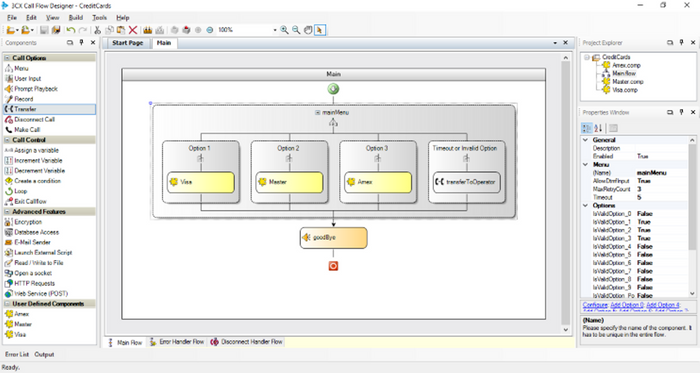Click the Paste toolbar icon
Screen dimensions: 700x373
pyautogui.click(x=121, y=30)
